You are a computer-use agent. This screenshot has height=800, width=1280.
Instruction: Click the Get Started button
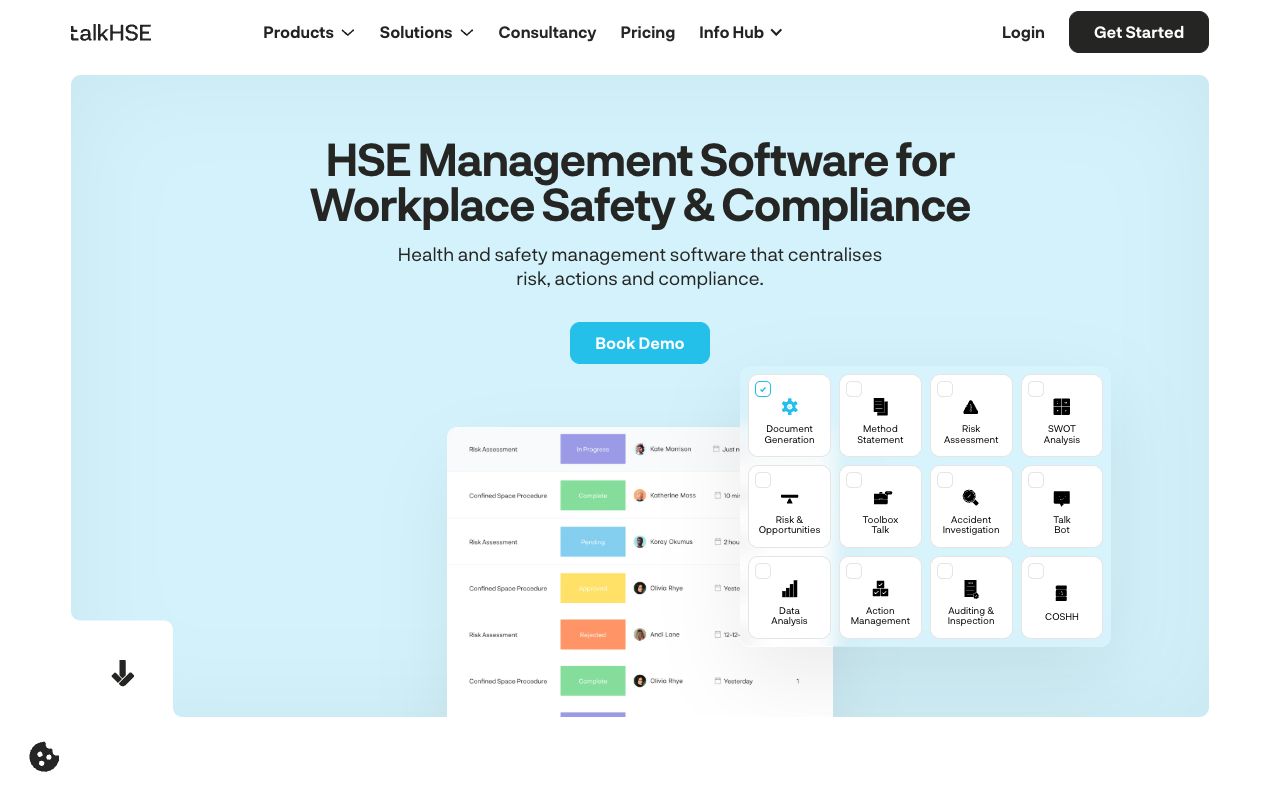click(x=1139, y=32)
